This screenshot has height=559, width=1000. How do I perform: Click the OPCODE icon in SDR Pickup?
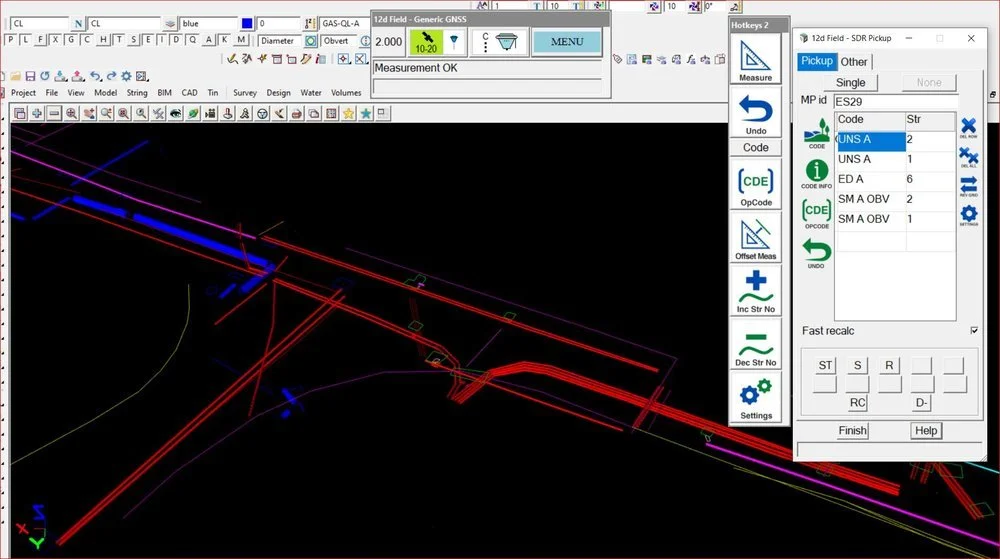[x=816, y=214]
